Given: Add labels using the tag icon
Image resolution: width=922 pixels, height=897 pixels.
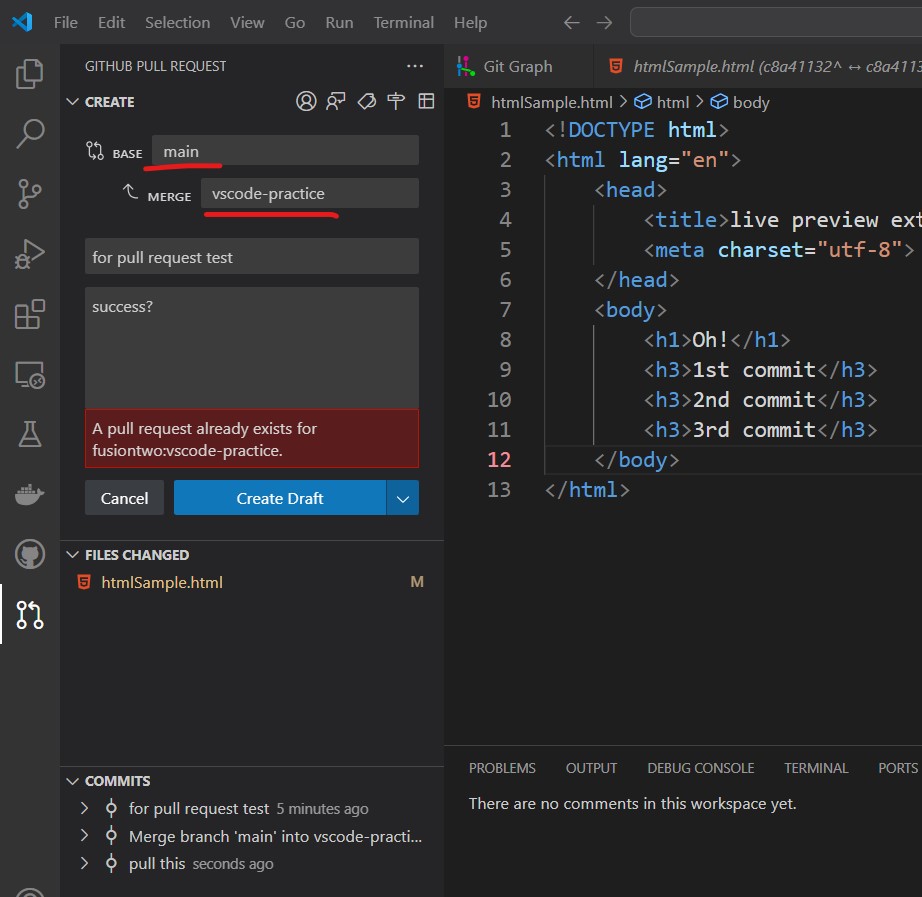Looking at the screenshot, I should tap(366, 101).
